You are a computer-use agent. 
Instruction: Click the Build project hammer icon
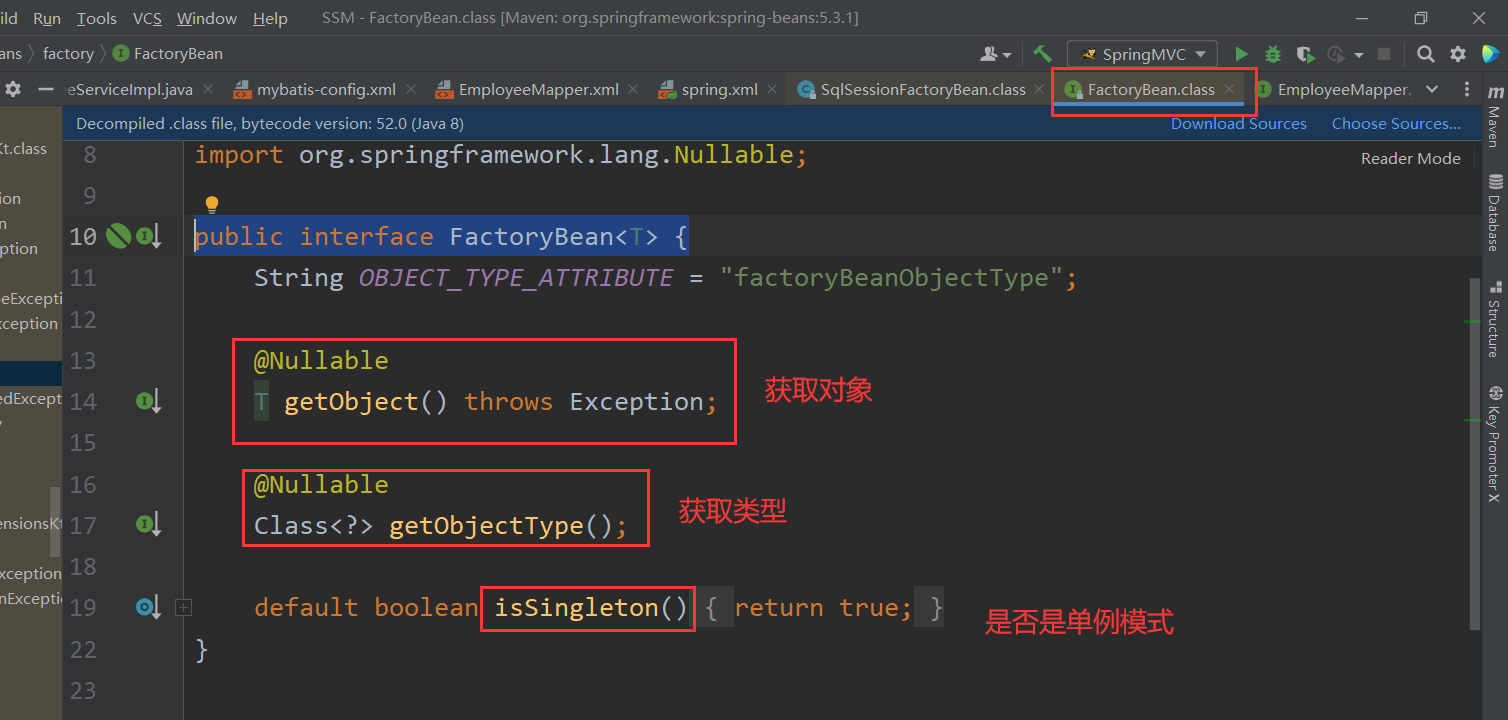[x=1042, y=54]
